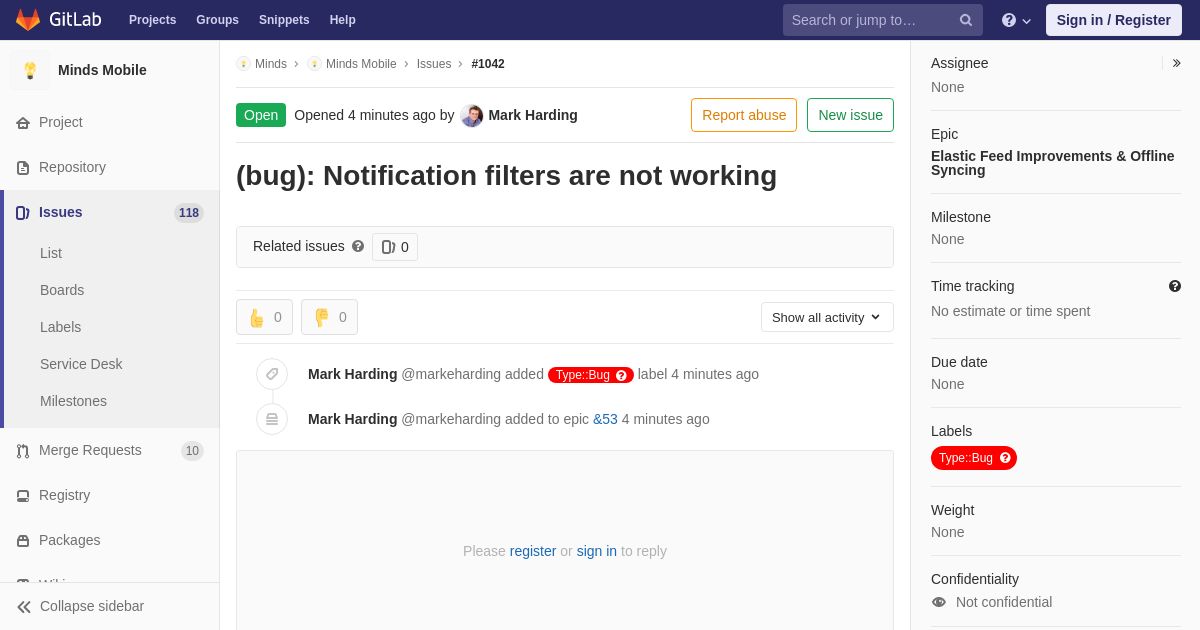
Task: Open the Groups menu
Action: pyautogui.click(x=217, y=20)
